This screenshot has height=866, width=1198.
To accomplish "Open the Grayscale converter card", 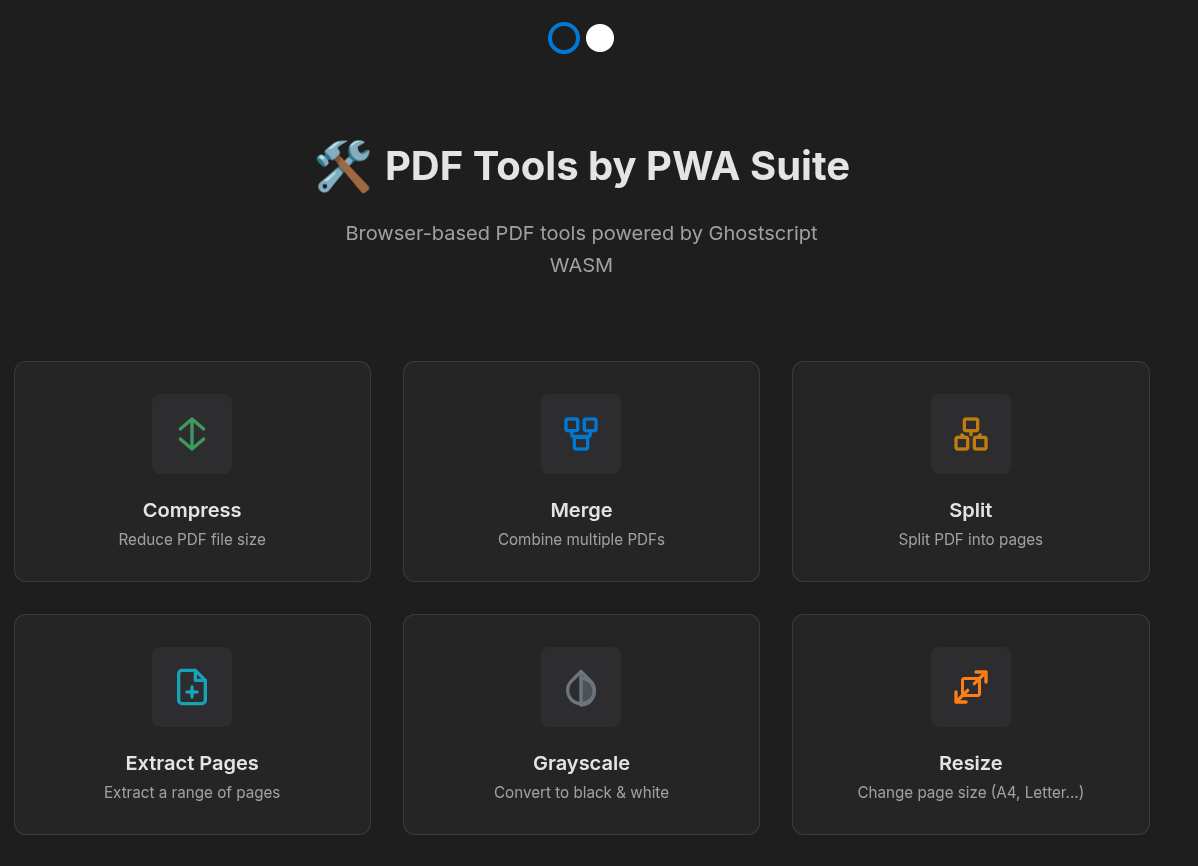I will point(581,723).
